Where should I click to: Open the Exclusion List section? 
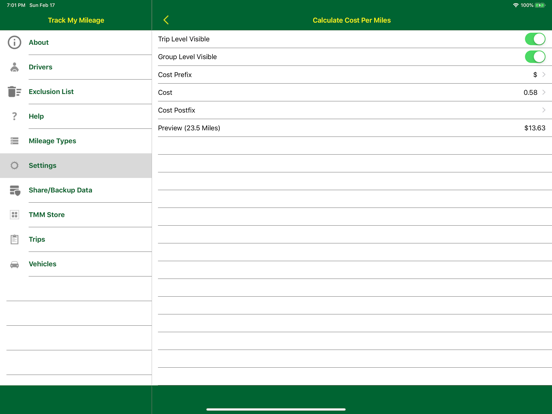click(x=76, y=92)
